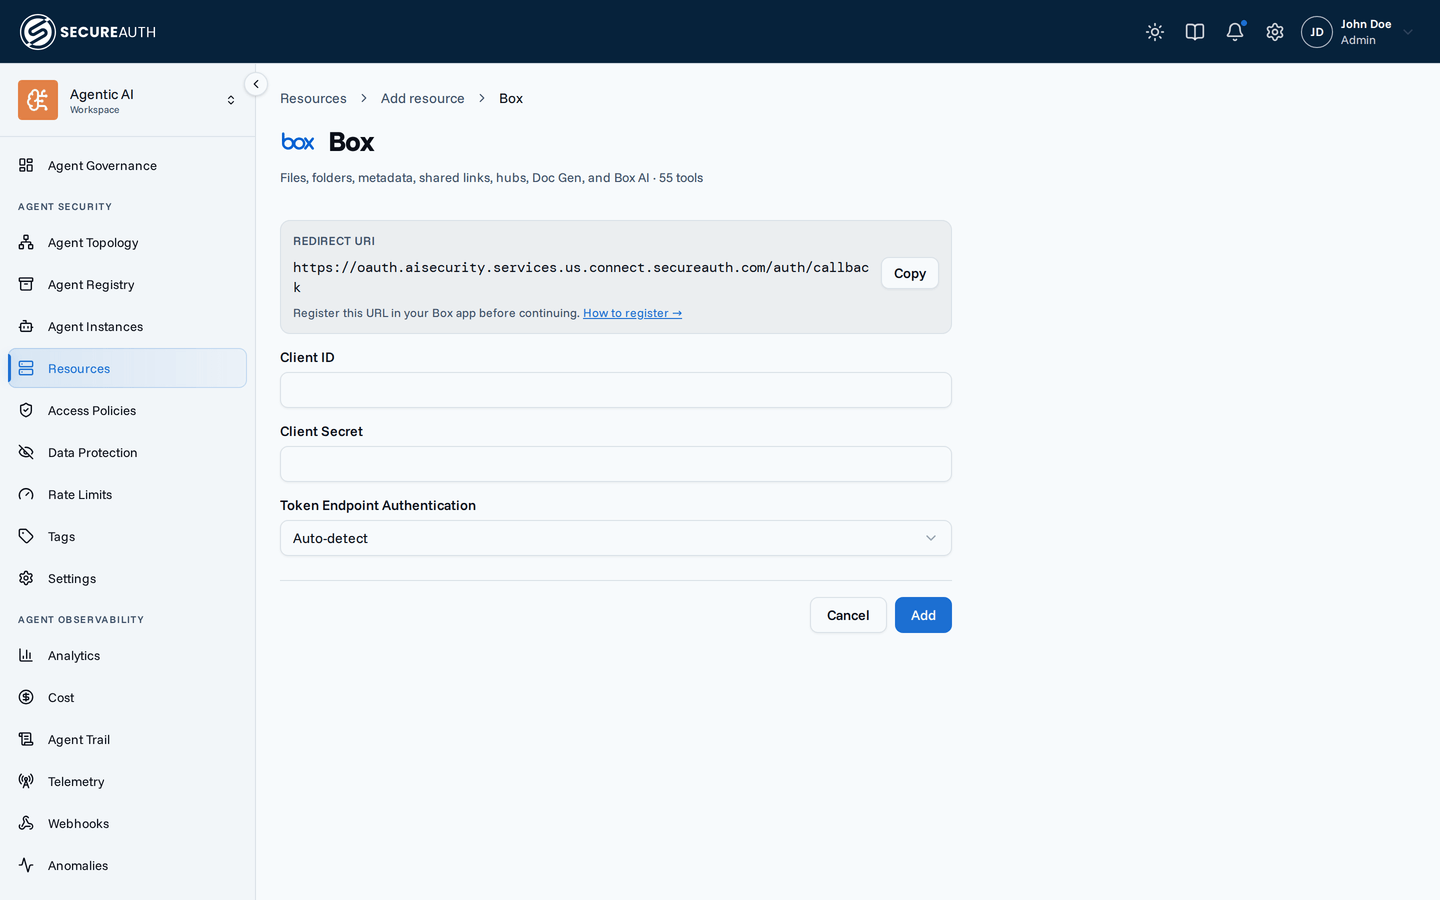1440x900 pixels.
Task: Open Agent Instances
Action: [x=127, y=326]
